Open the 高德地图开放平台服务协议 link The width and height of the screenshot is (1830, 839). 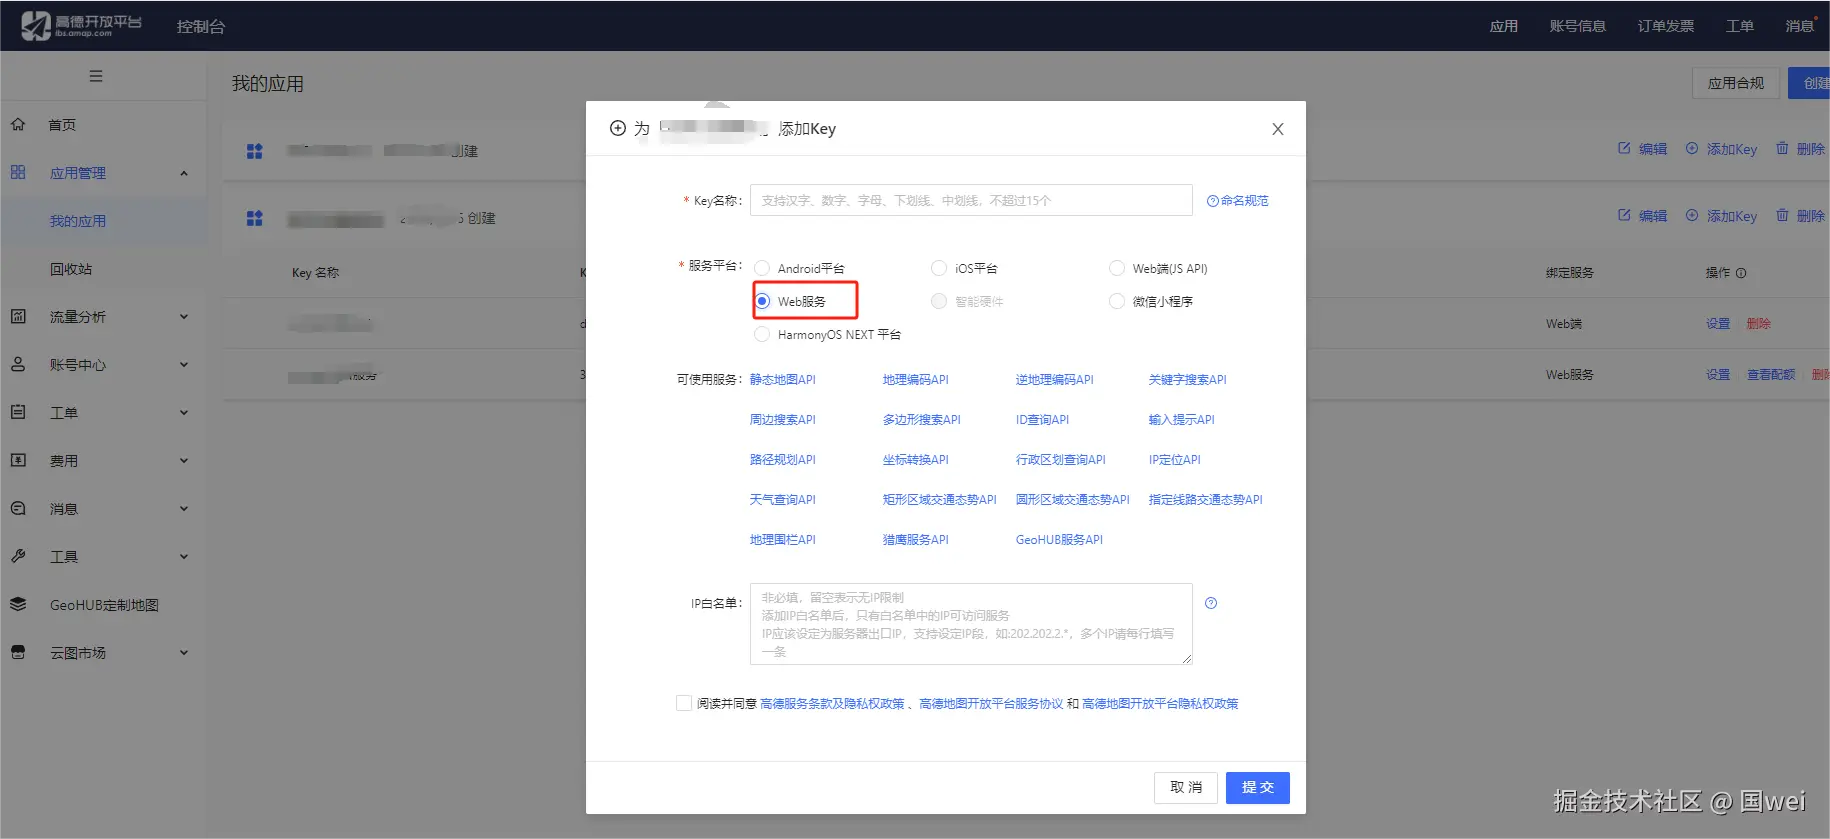pyautogui.click(x=991, y=703)
